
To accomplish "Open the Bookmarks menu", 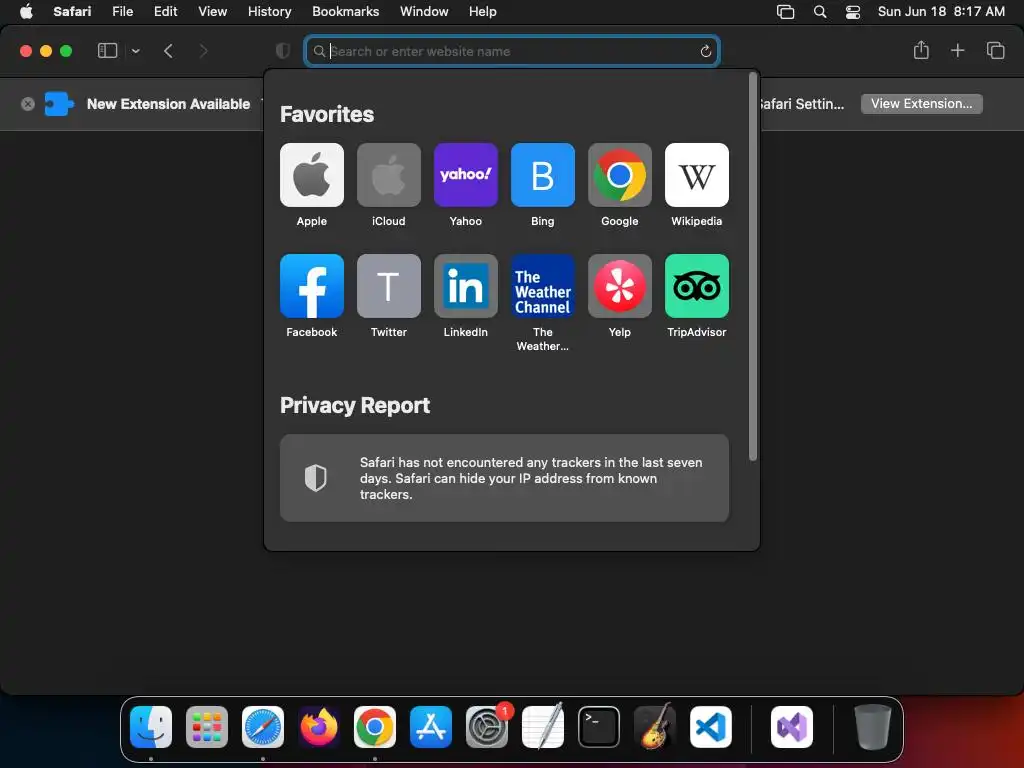I will coord(345,12).
